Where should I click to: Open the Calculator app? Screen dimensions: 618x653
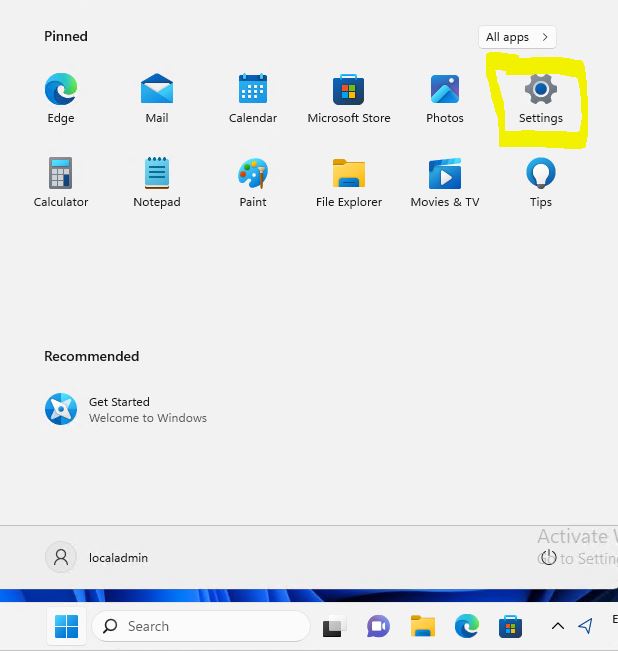coord(61,182)
